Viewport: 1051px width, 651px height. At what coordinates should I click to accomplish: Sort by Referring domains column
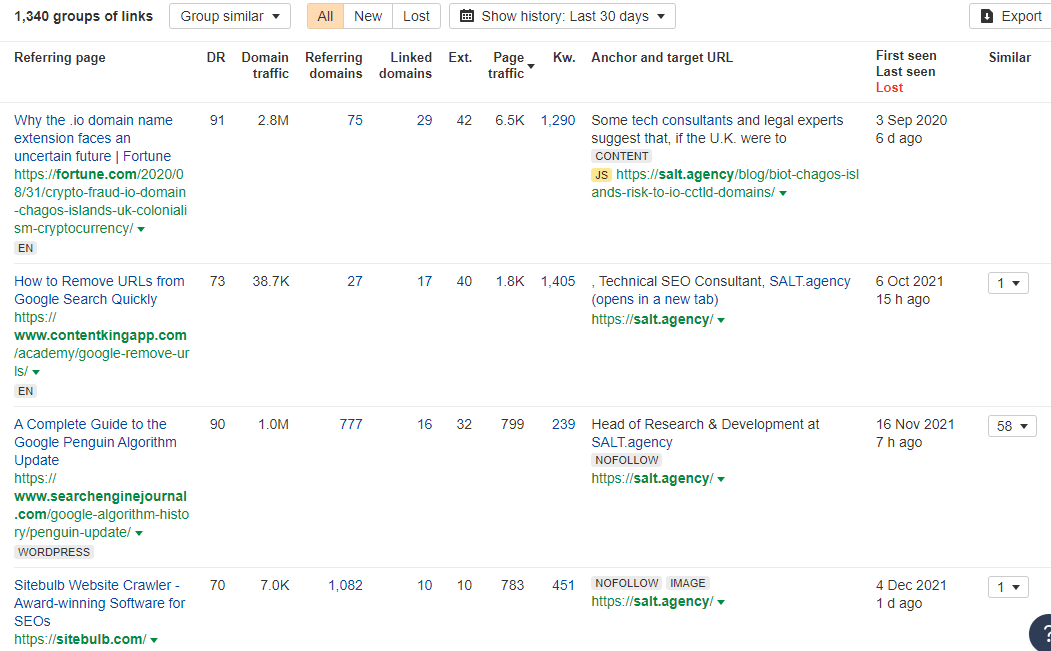click(334, 66)
